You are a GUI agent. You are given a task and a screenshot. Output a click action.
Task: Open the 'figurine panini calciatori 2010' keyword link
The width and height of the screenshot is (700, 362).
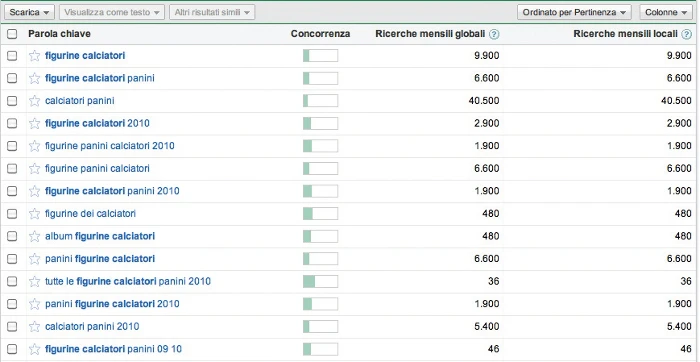(110, 146)
